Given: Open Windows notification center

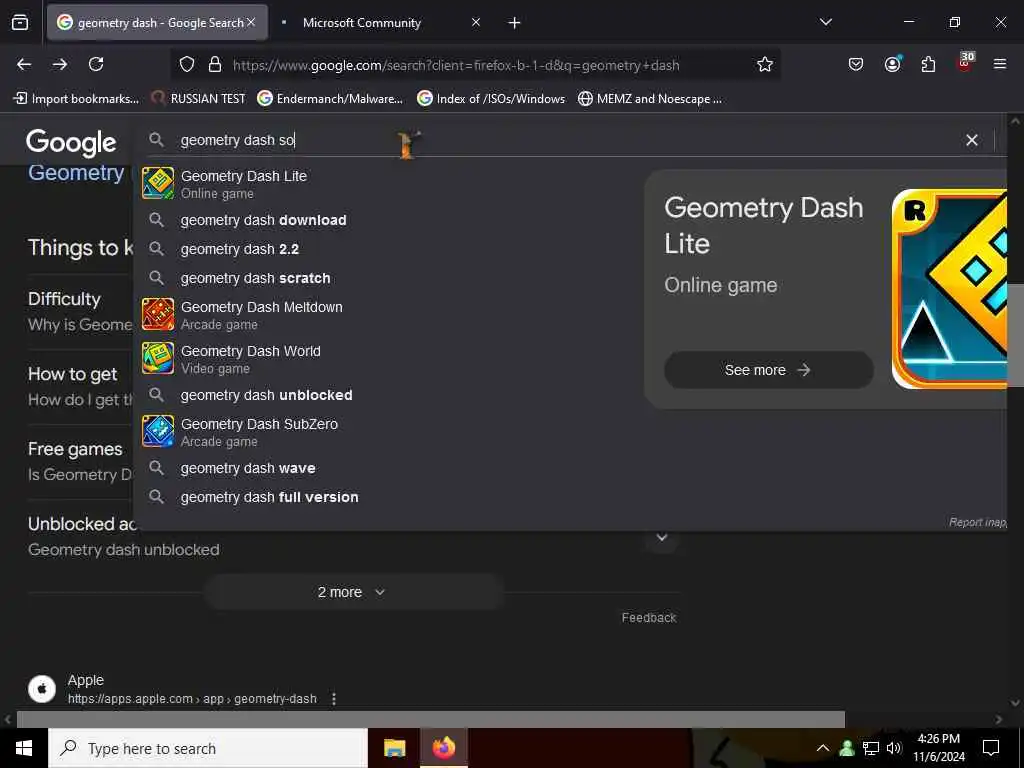Looking at the screenshot, I should pyautogui.click(x=991, y=748).
